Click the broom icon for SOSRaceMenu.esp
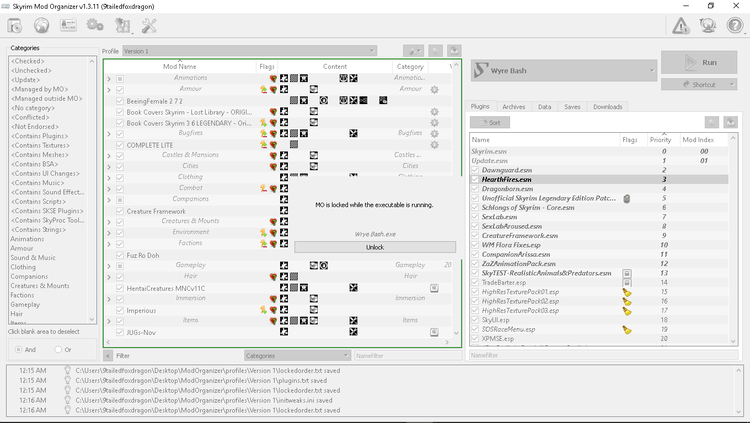This screenshot has height=423, width=750. 627,329
